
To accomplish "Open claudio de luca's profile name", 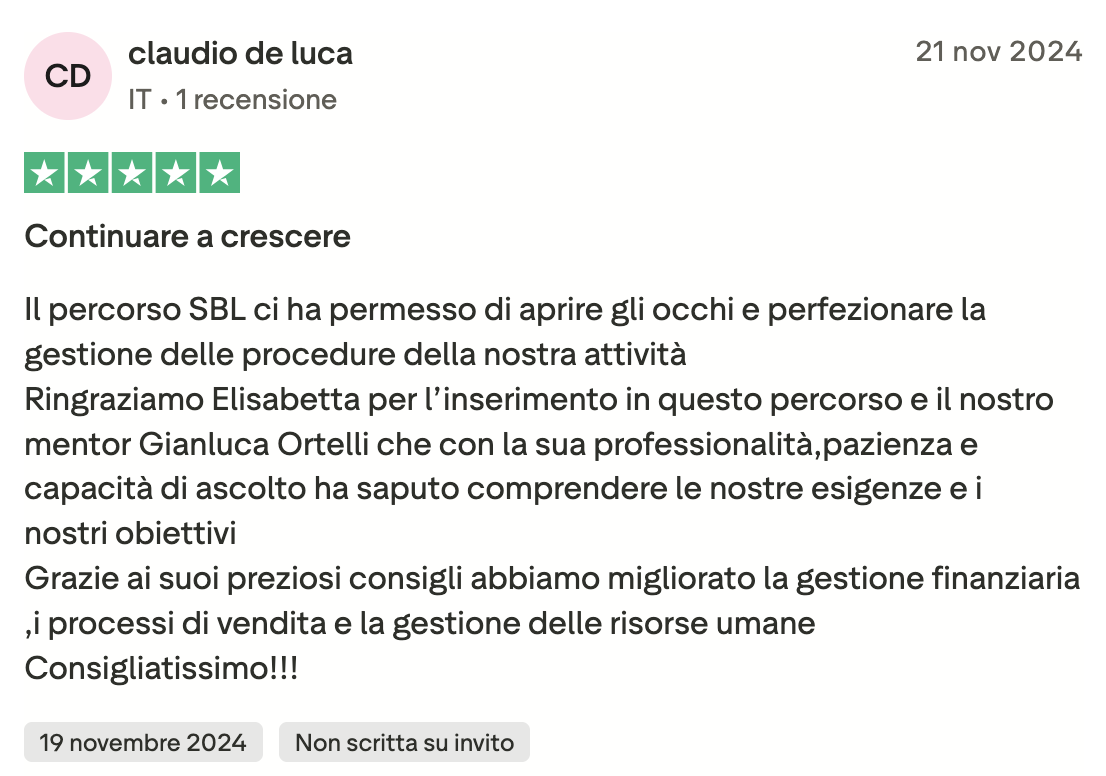I will coord(240,53).
